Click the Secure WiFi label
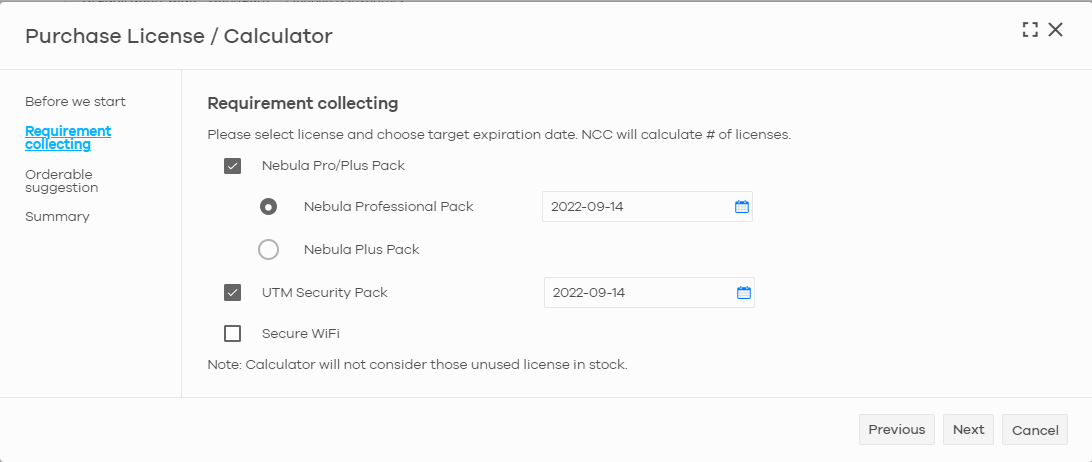This screenshot has width=1092, height=462. (x=301, y=334)
